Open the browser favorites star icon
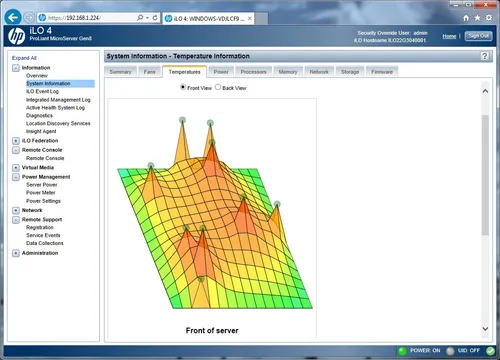 [x=477, y=18]
